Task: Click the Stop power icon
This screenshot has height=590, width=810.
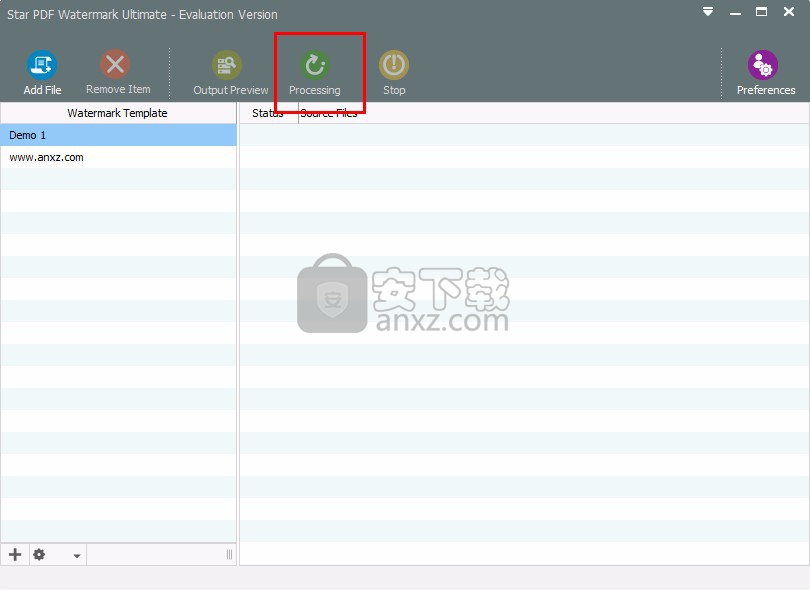Action: (394, 65)
